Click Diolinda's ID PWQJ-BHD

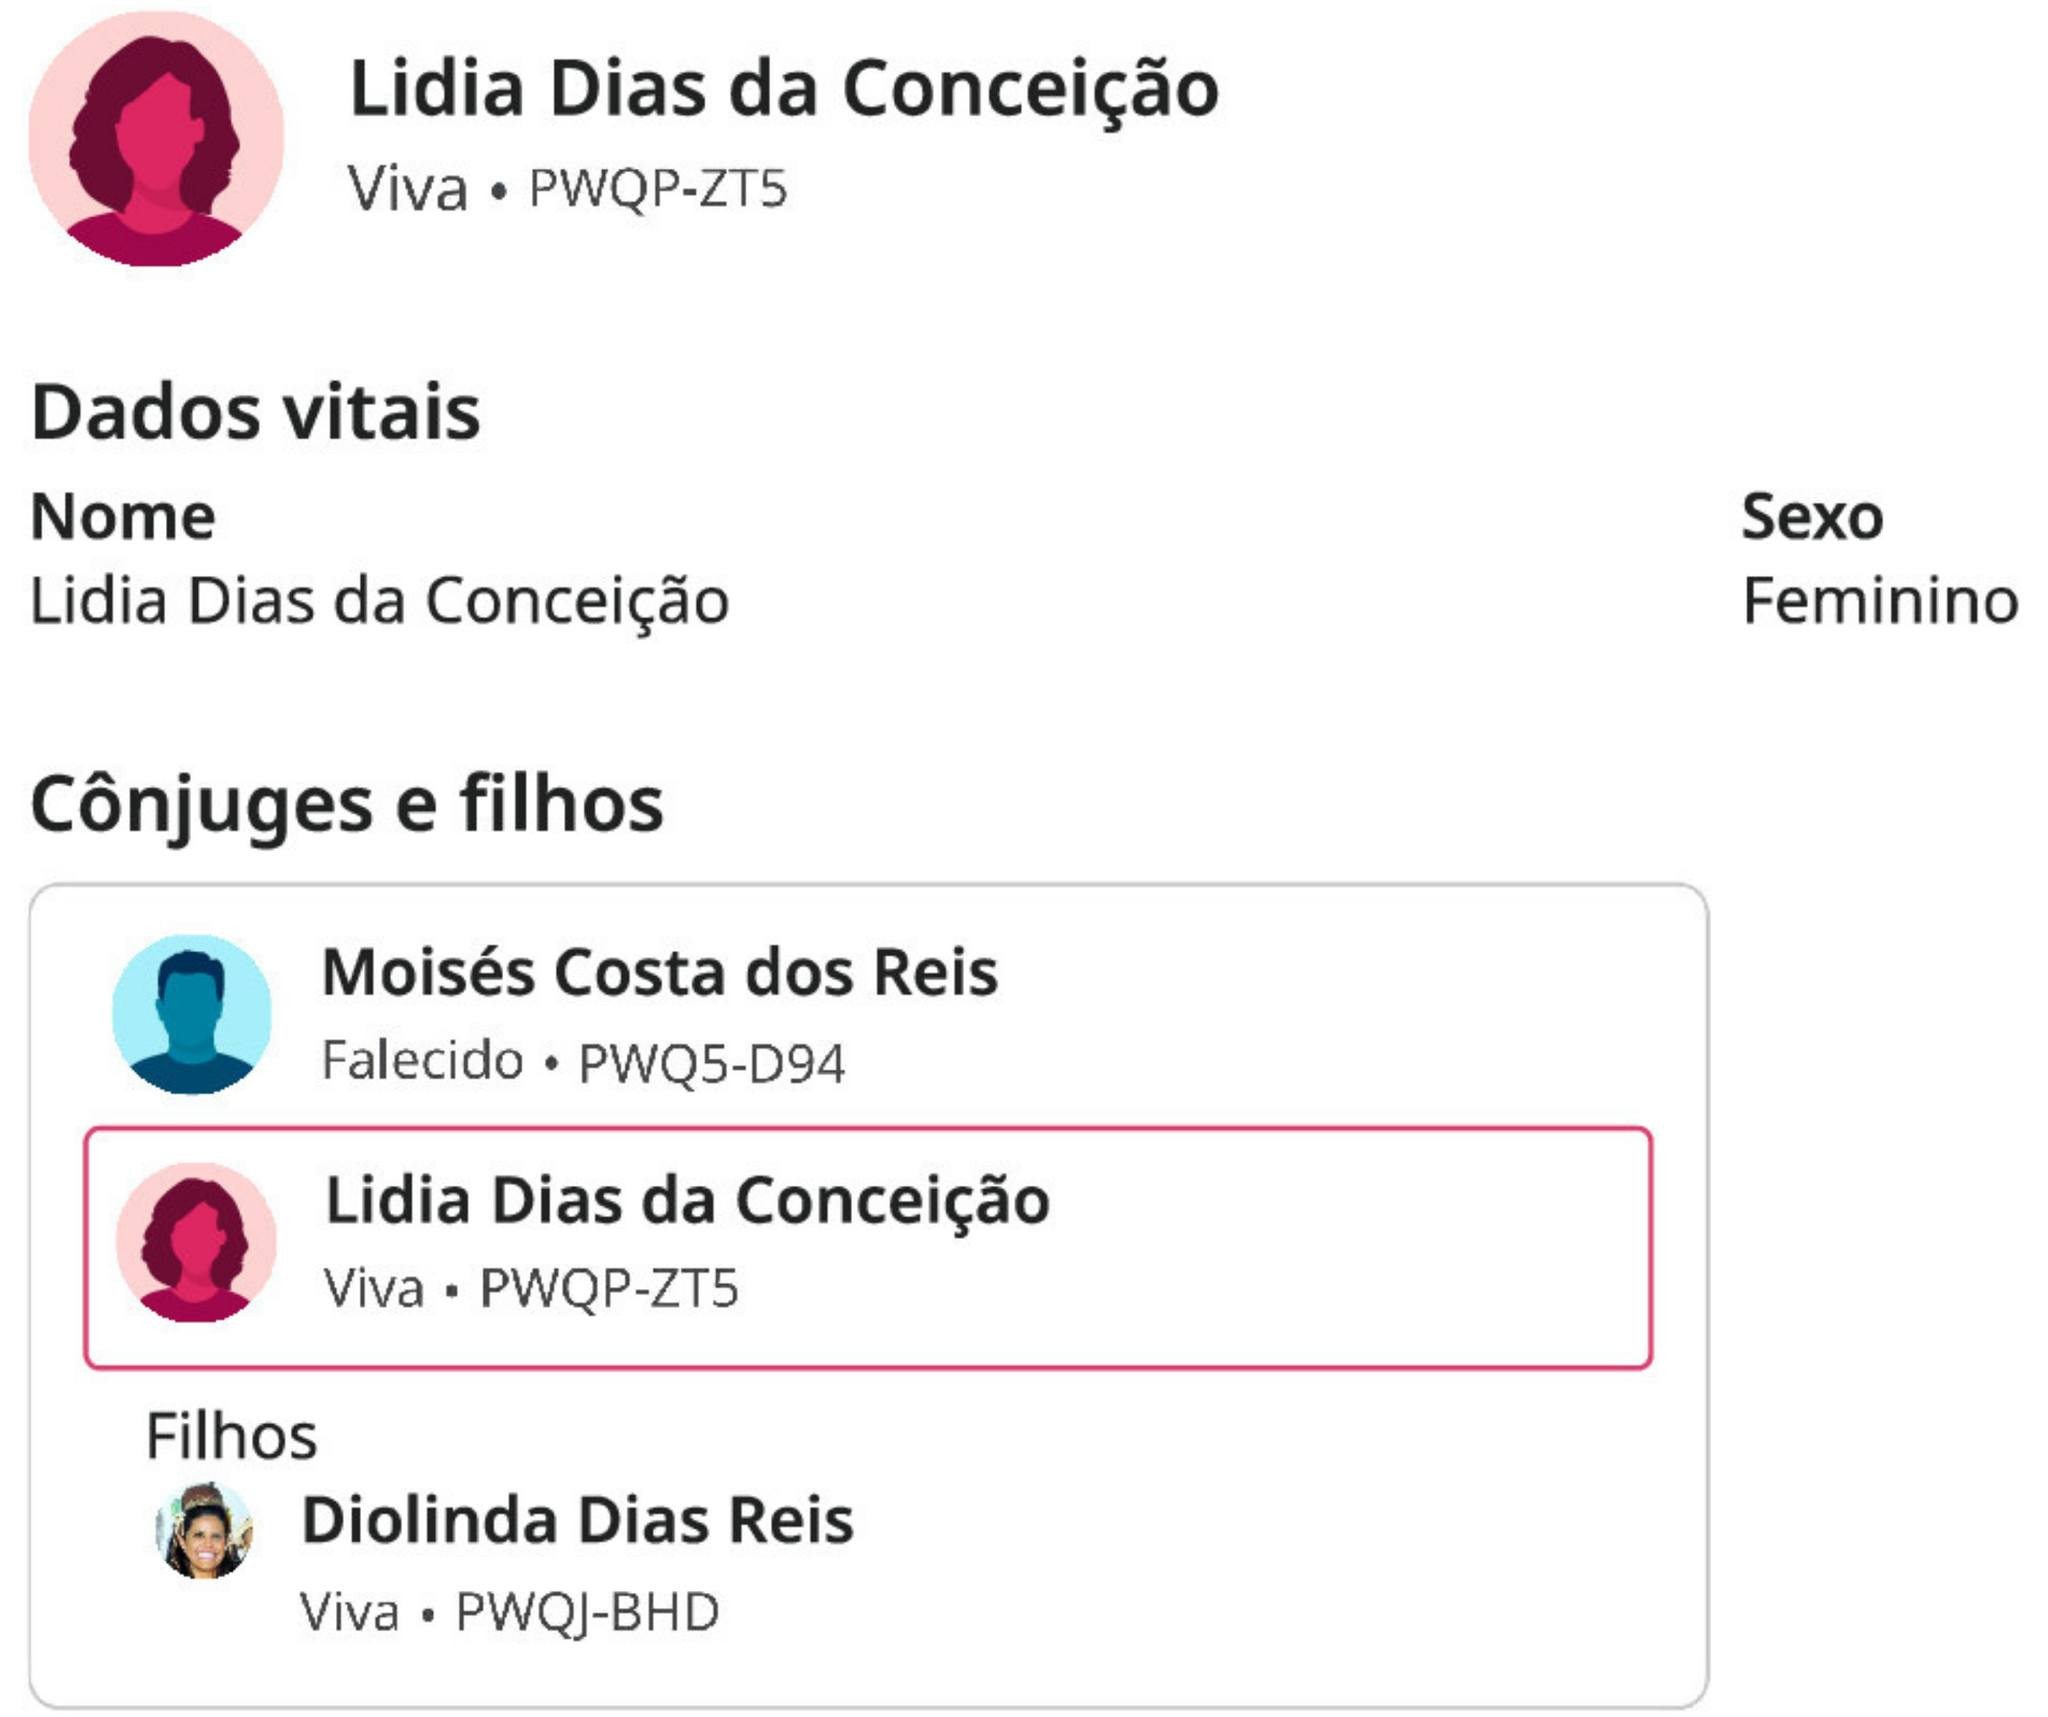pyautogui.click(x=588, y=1611)
